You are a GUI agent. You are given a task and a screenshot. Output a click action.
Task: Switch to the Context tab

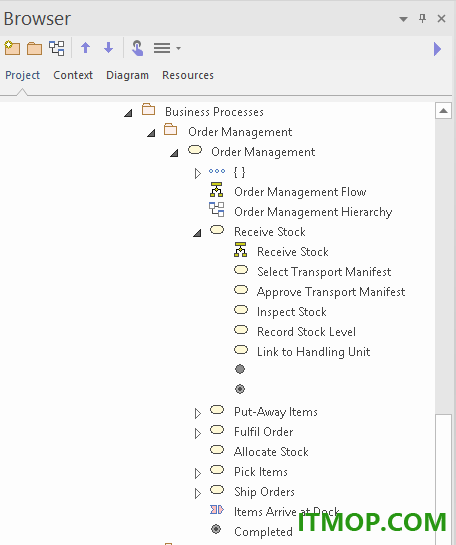point(73,75)
